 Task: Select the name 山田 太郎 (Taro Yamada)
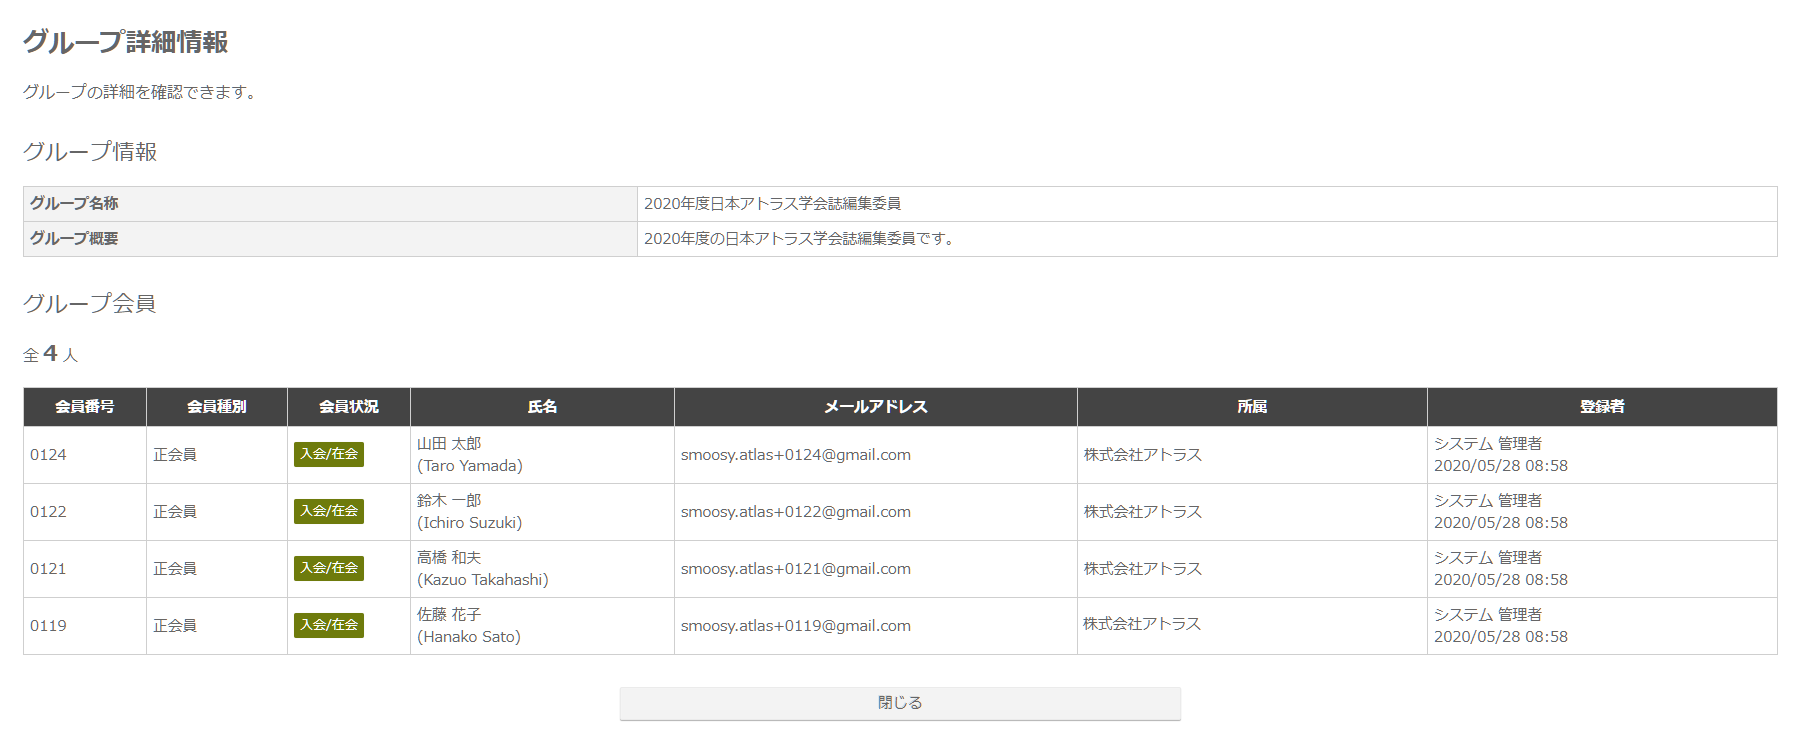(x=469, y=455)
